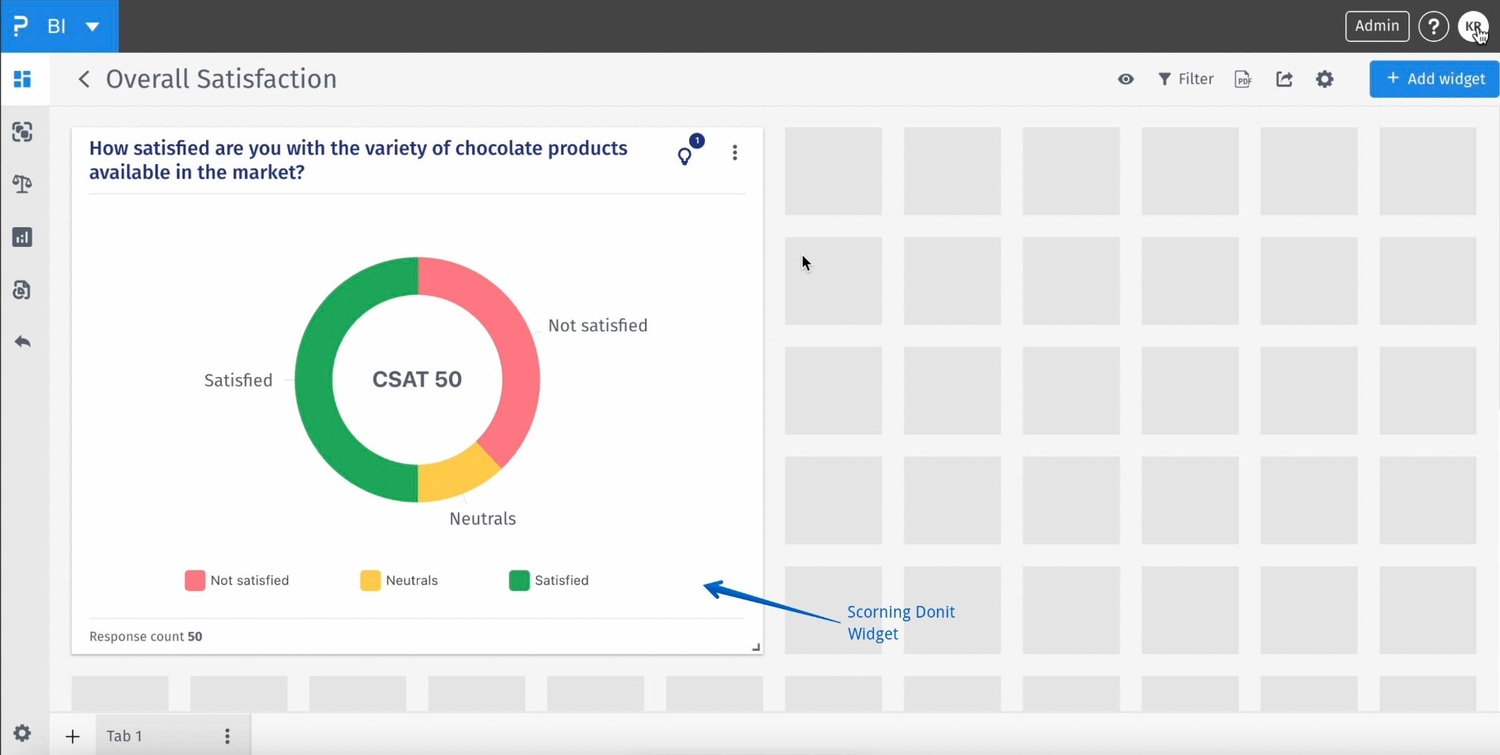Open the bar chart report sidebar icon
Image resolution: width=1500 pixels, height=755 pixels.
[22, 237]
